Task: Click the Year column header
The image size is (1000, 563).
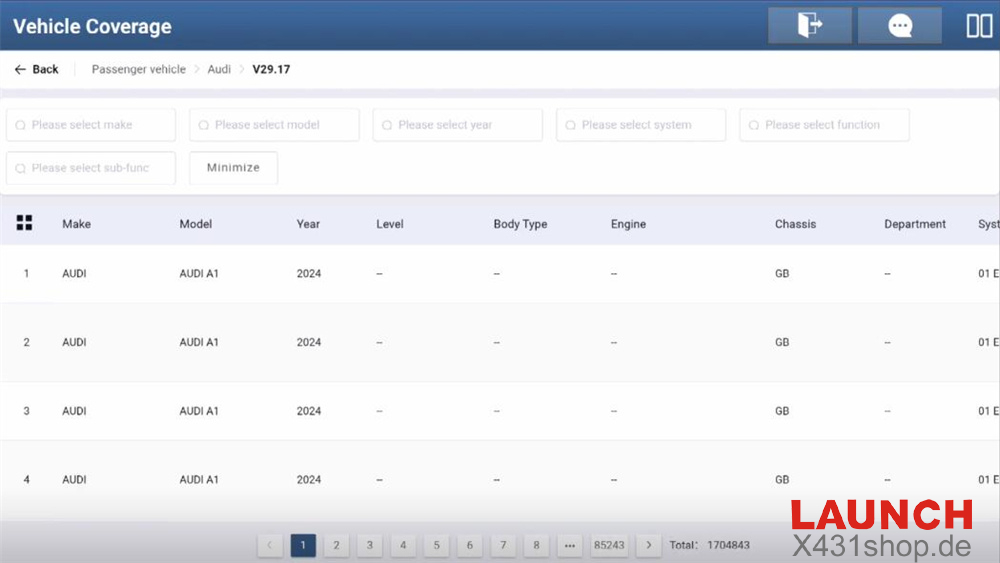Action: [308, 224]
